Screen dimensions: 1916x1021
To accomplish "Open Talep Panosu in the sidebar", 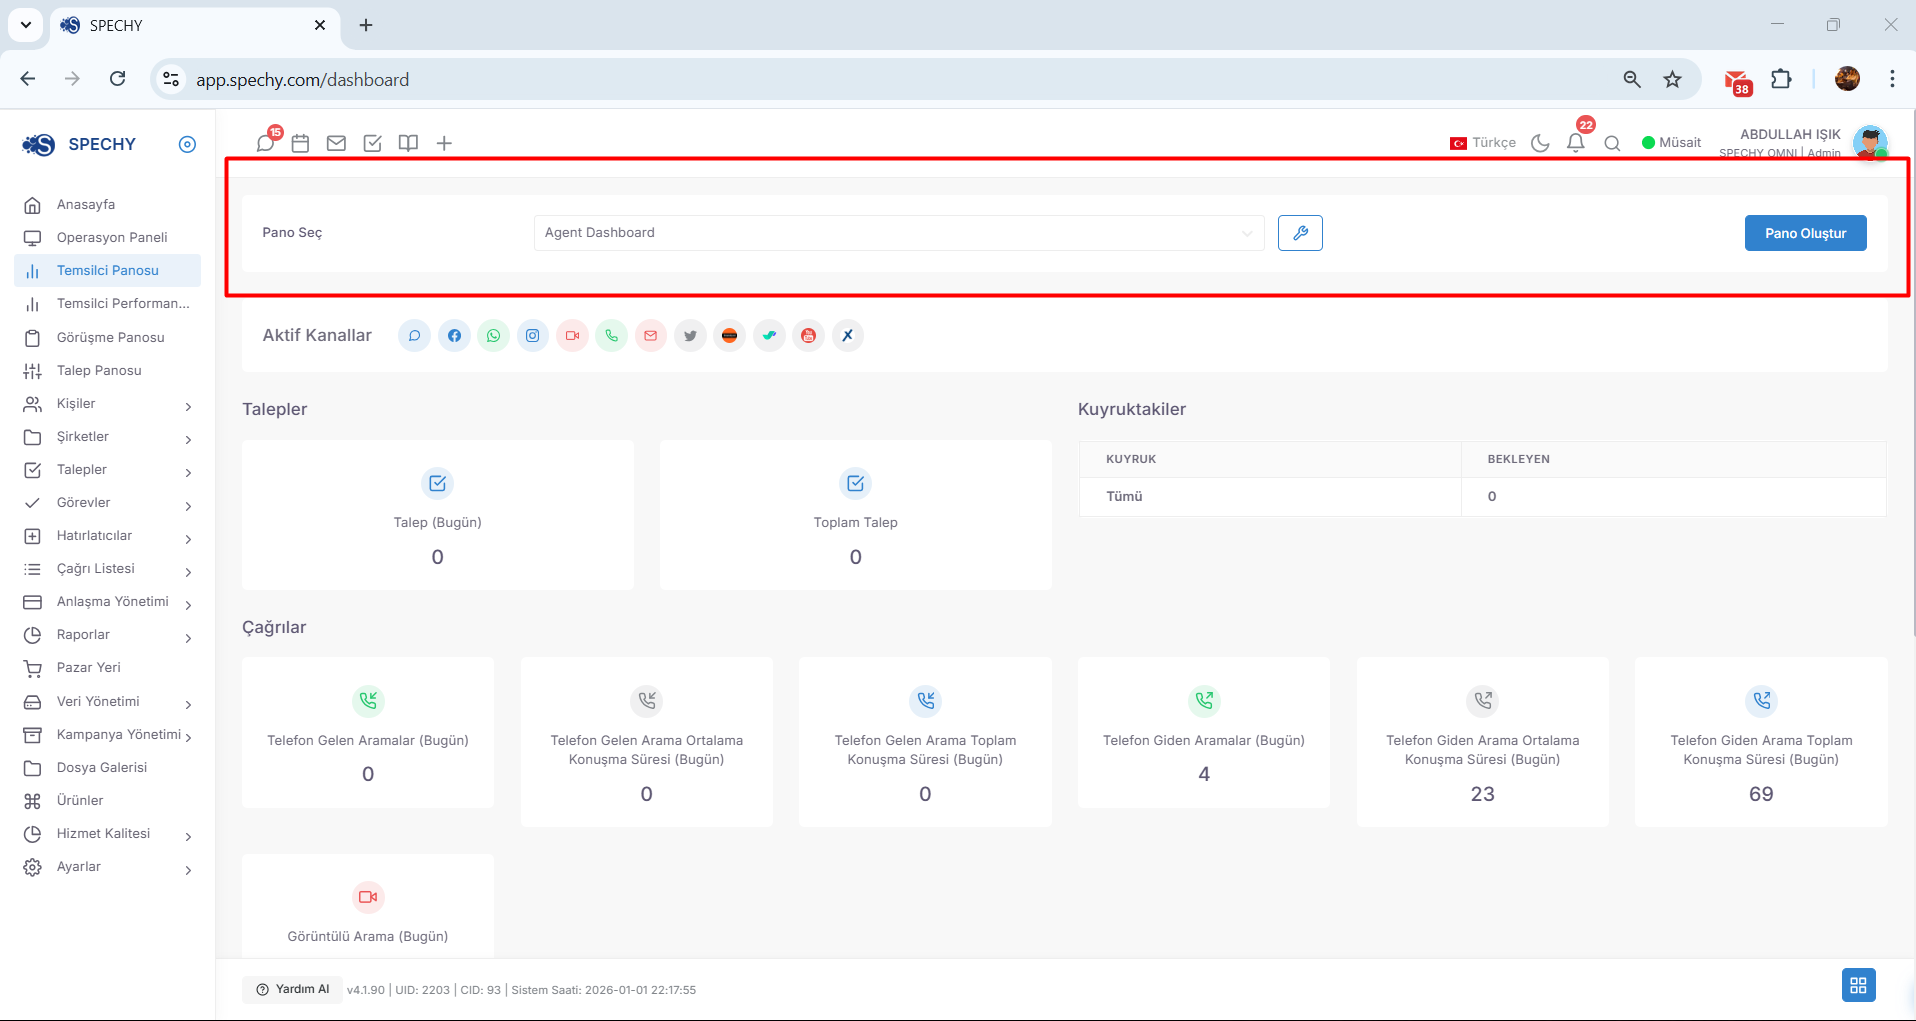I will point(108,371).
